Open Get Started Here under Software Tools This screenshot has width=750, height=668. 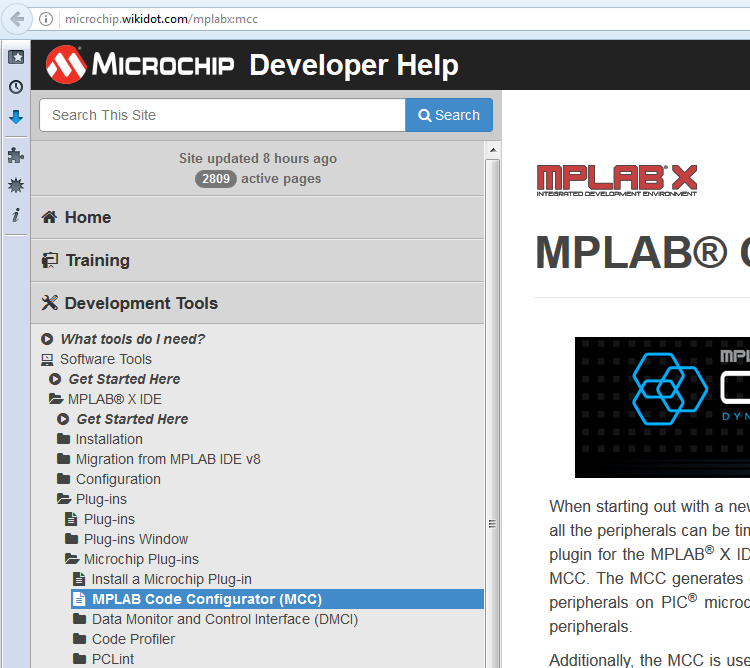point(124,379)
